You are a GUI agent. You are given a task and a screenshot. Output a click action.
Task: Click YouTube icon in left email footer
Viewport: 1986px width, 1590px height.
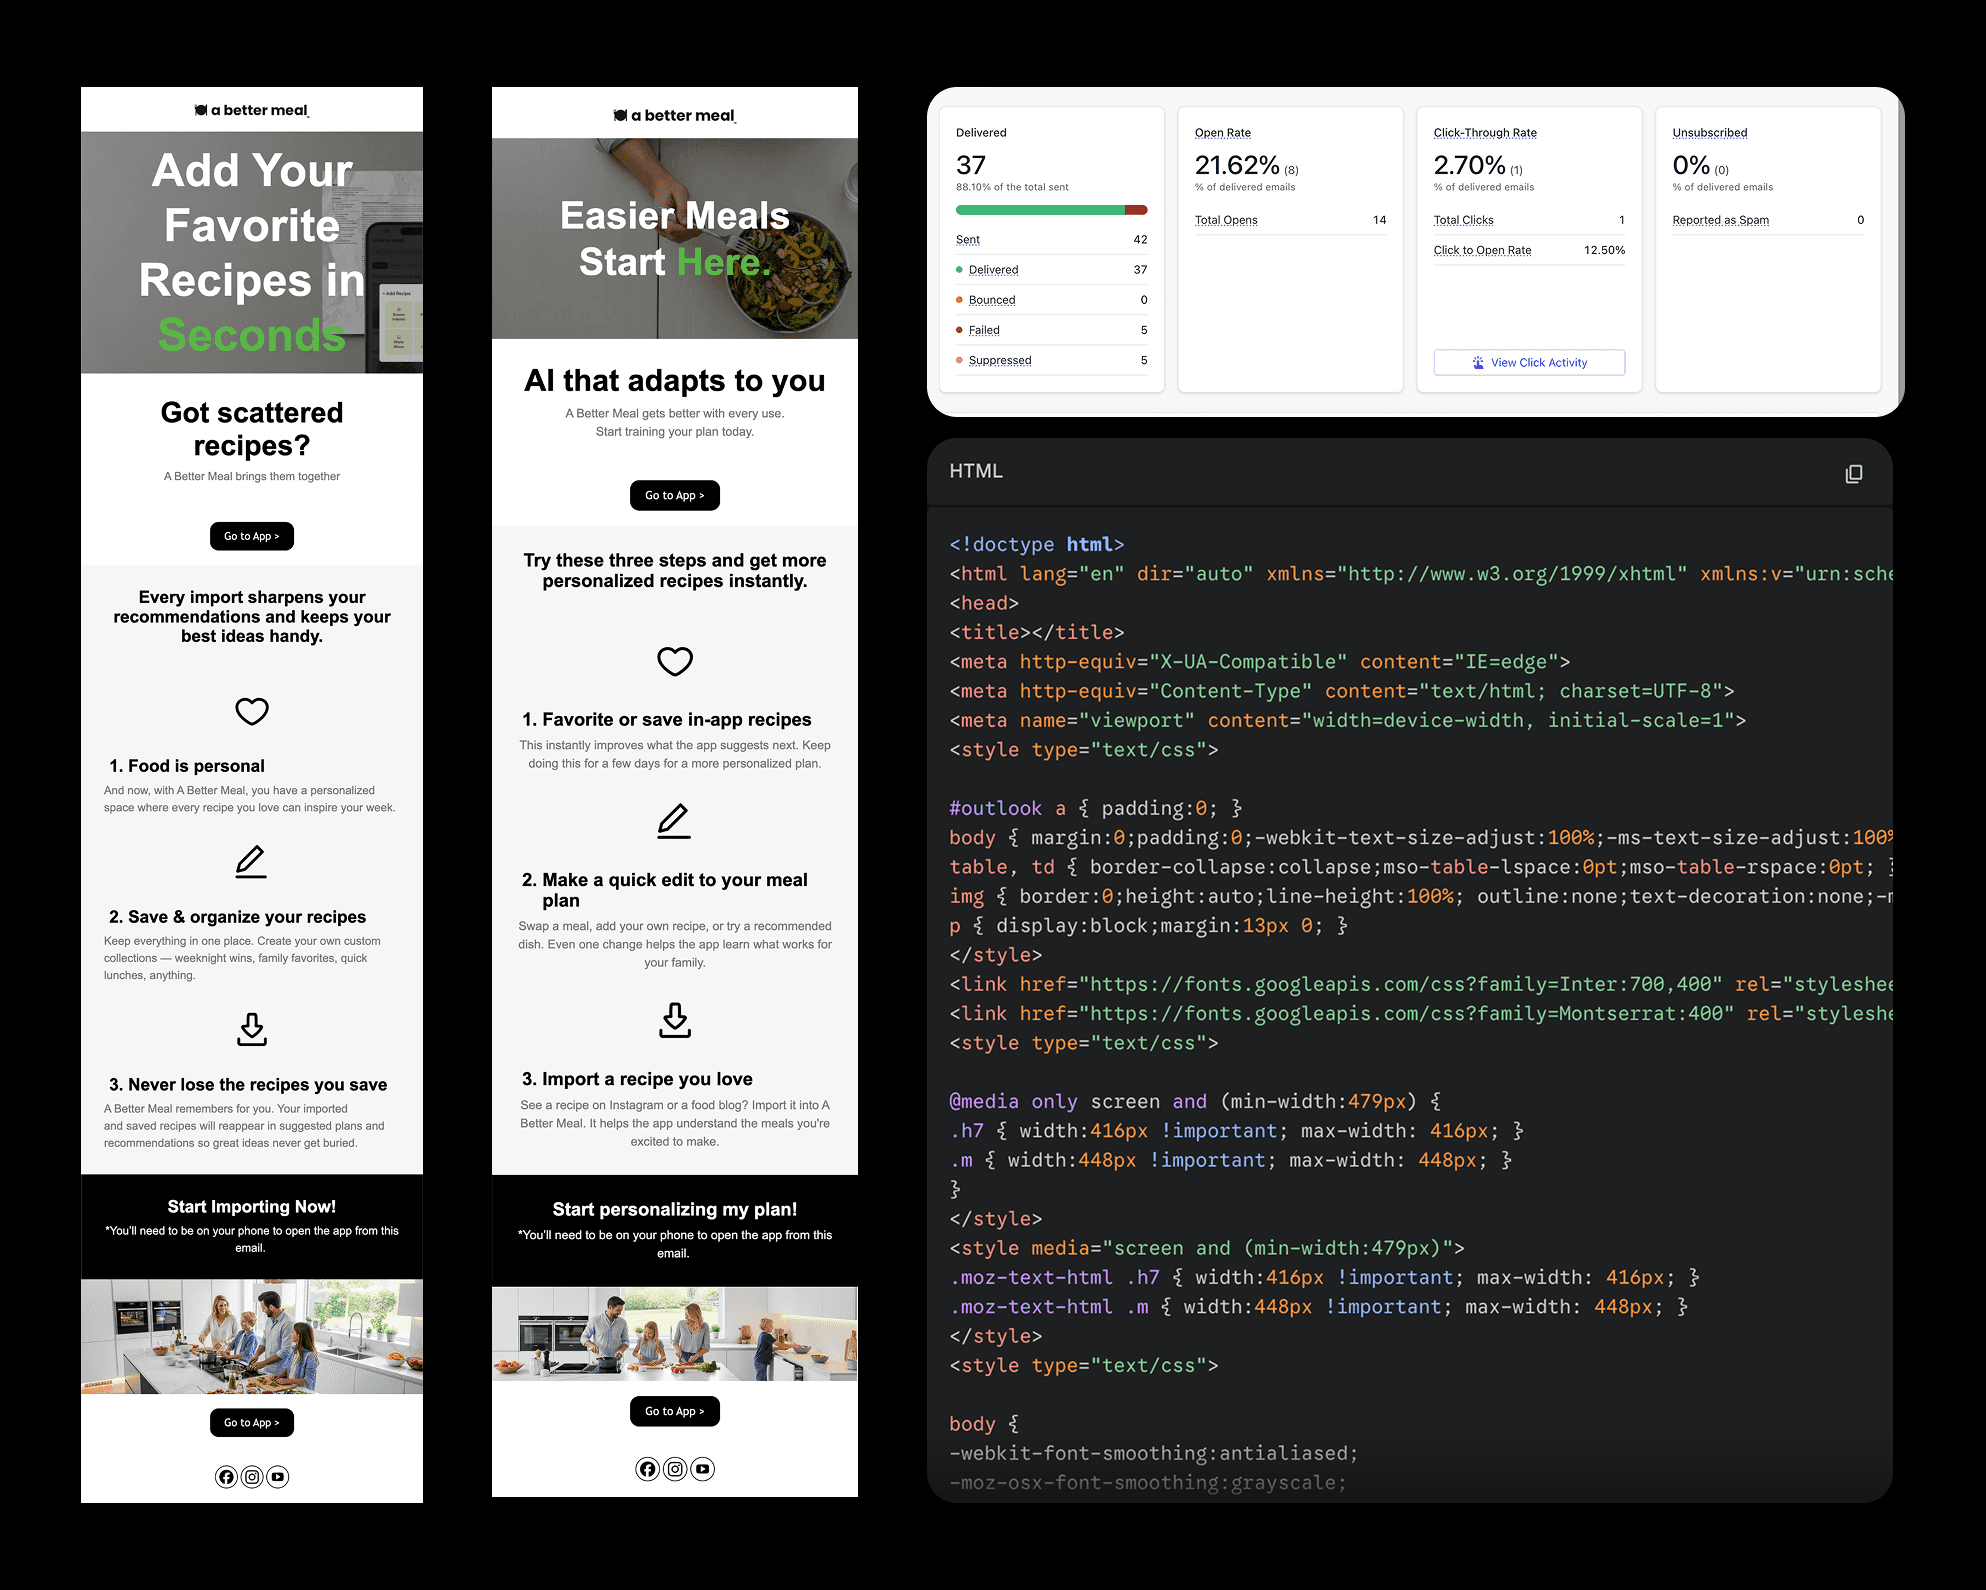(x=278, y=1477)
